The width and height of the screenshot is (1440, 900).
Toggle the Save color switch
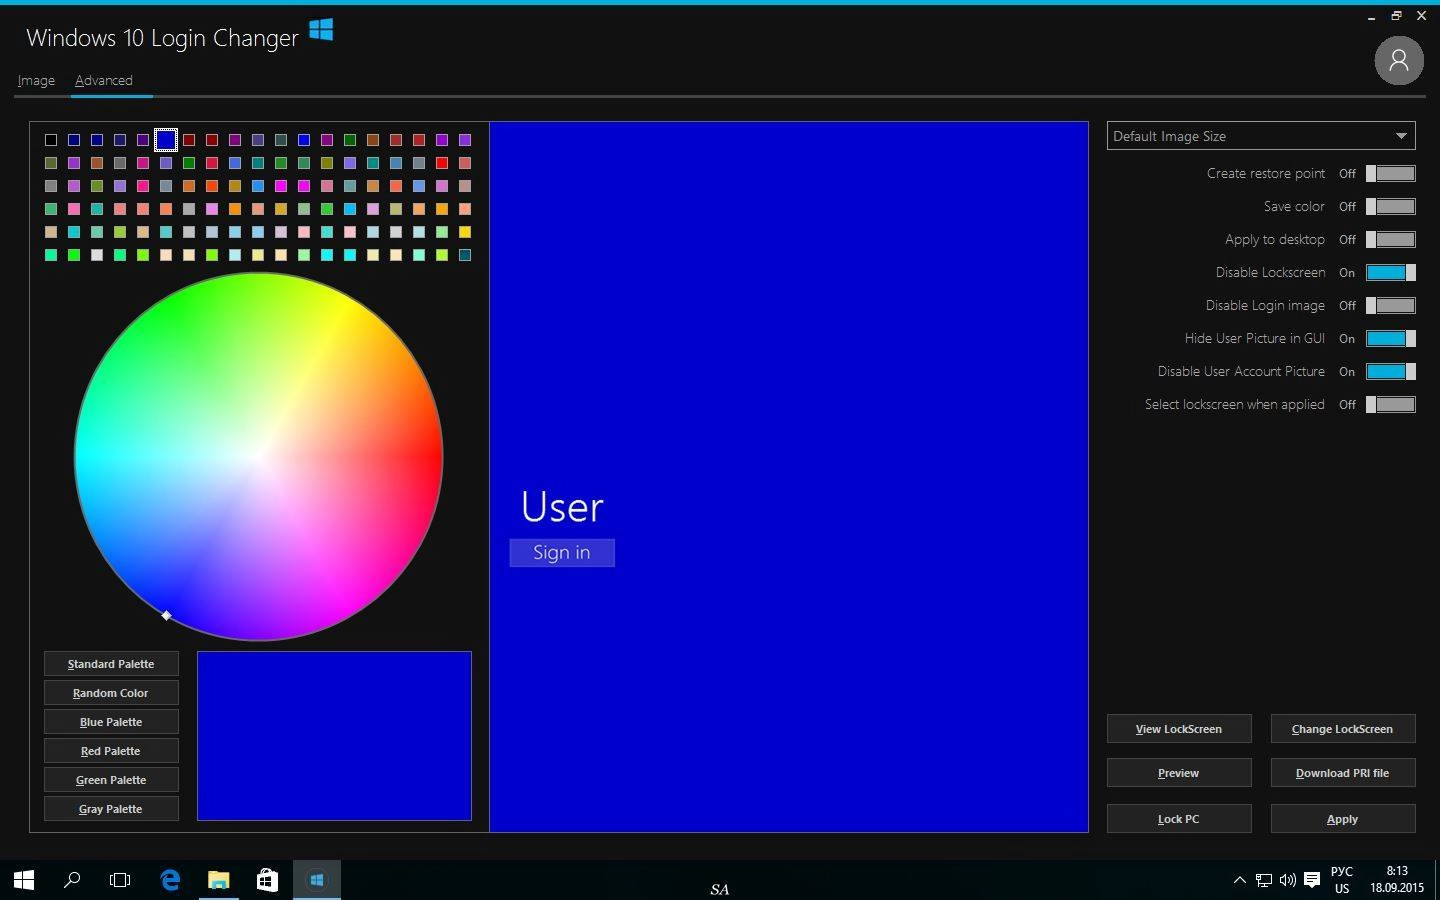(x=1391, y=206)
